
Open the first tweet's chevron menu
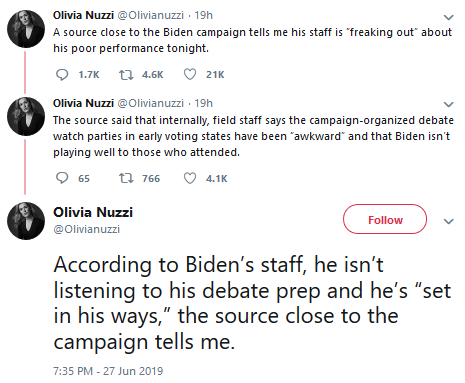pyautogui.click(x=449, y=17)
